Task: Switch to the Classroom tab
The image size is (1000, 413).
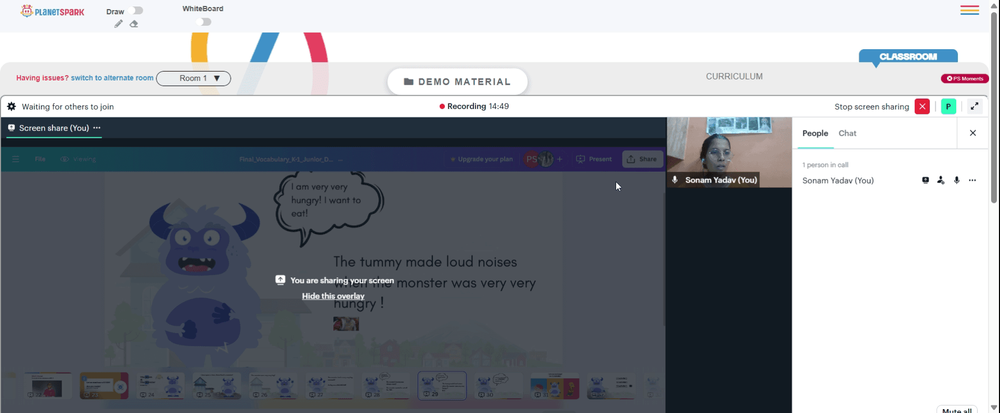Action: point(908,57)
